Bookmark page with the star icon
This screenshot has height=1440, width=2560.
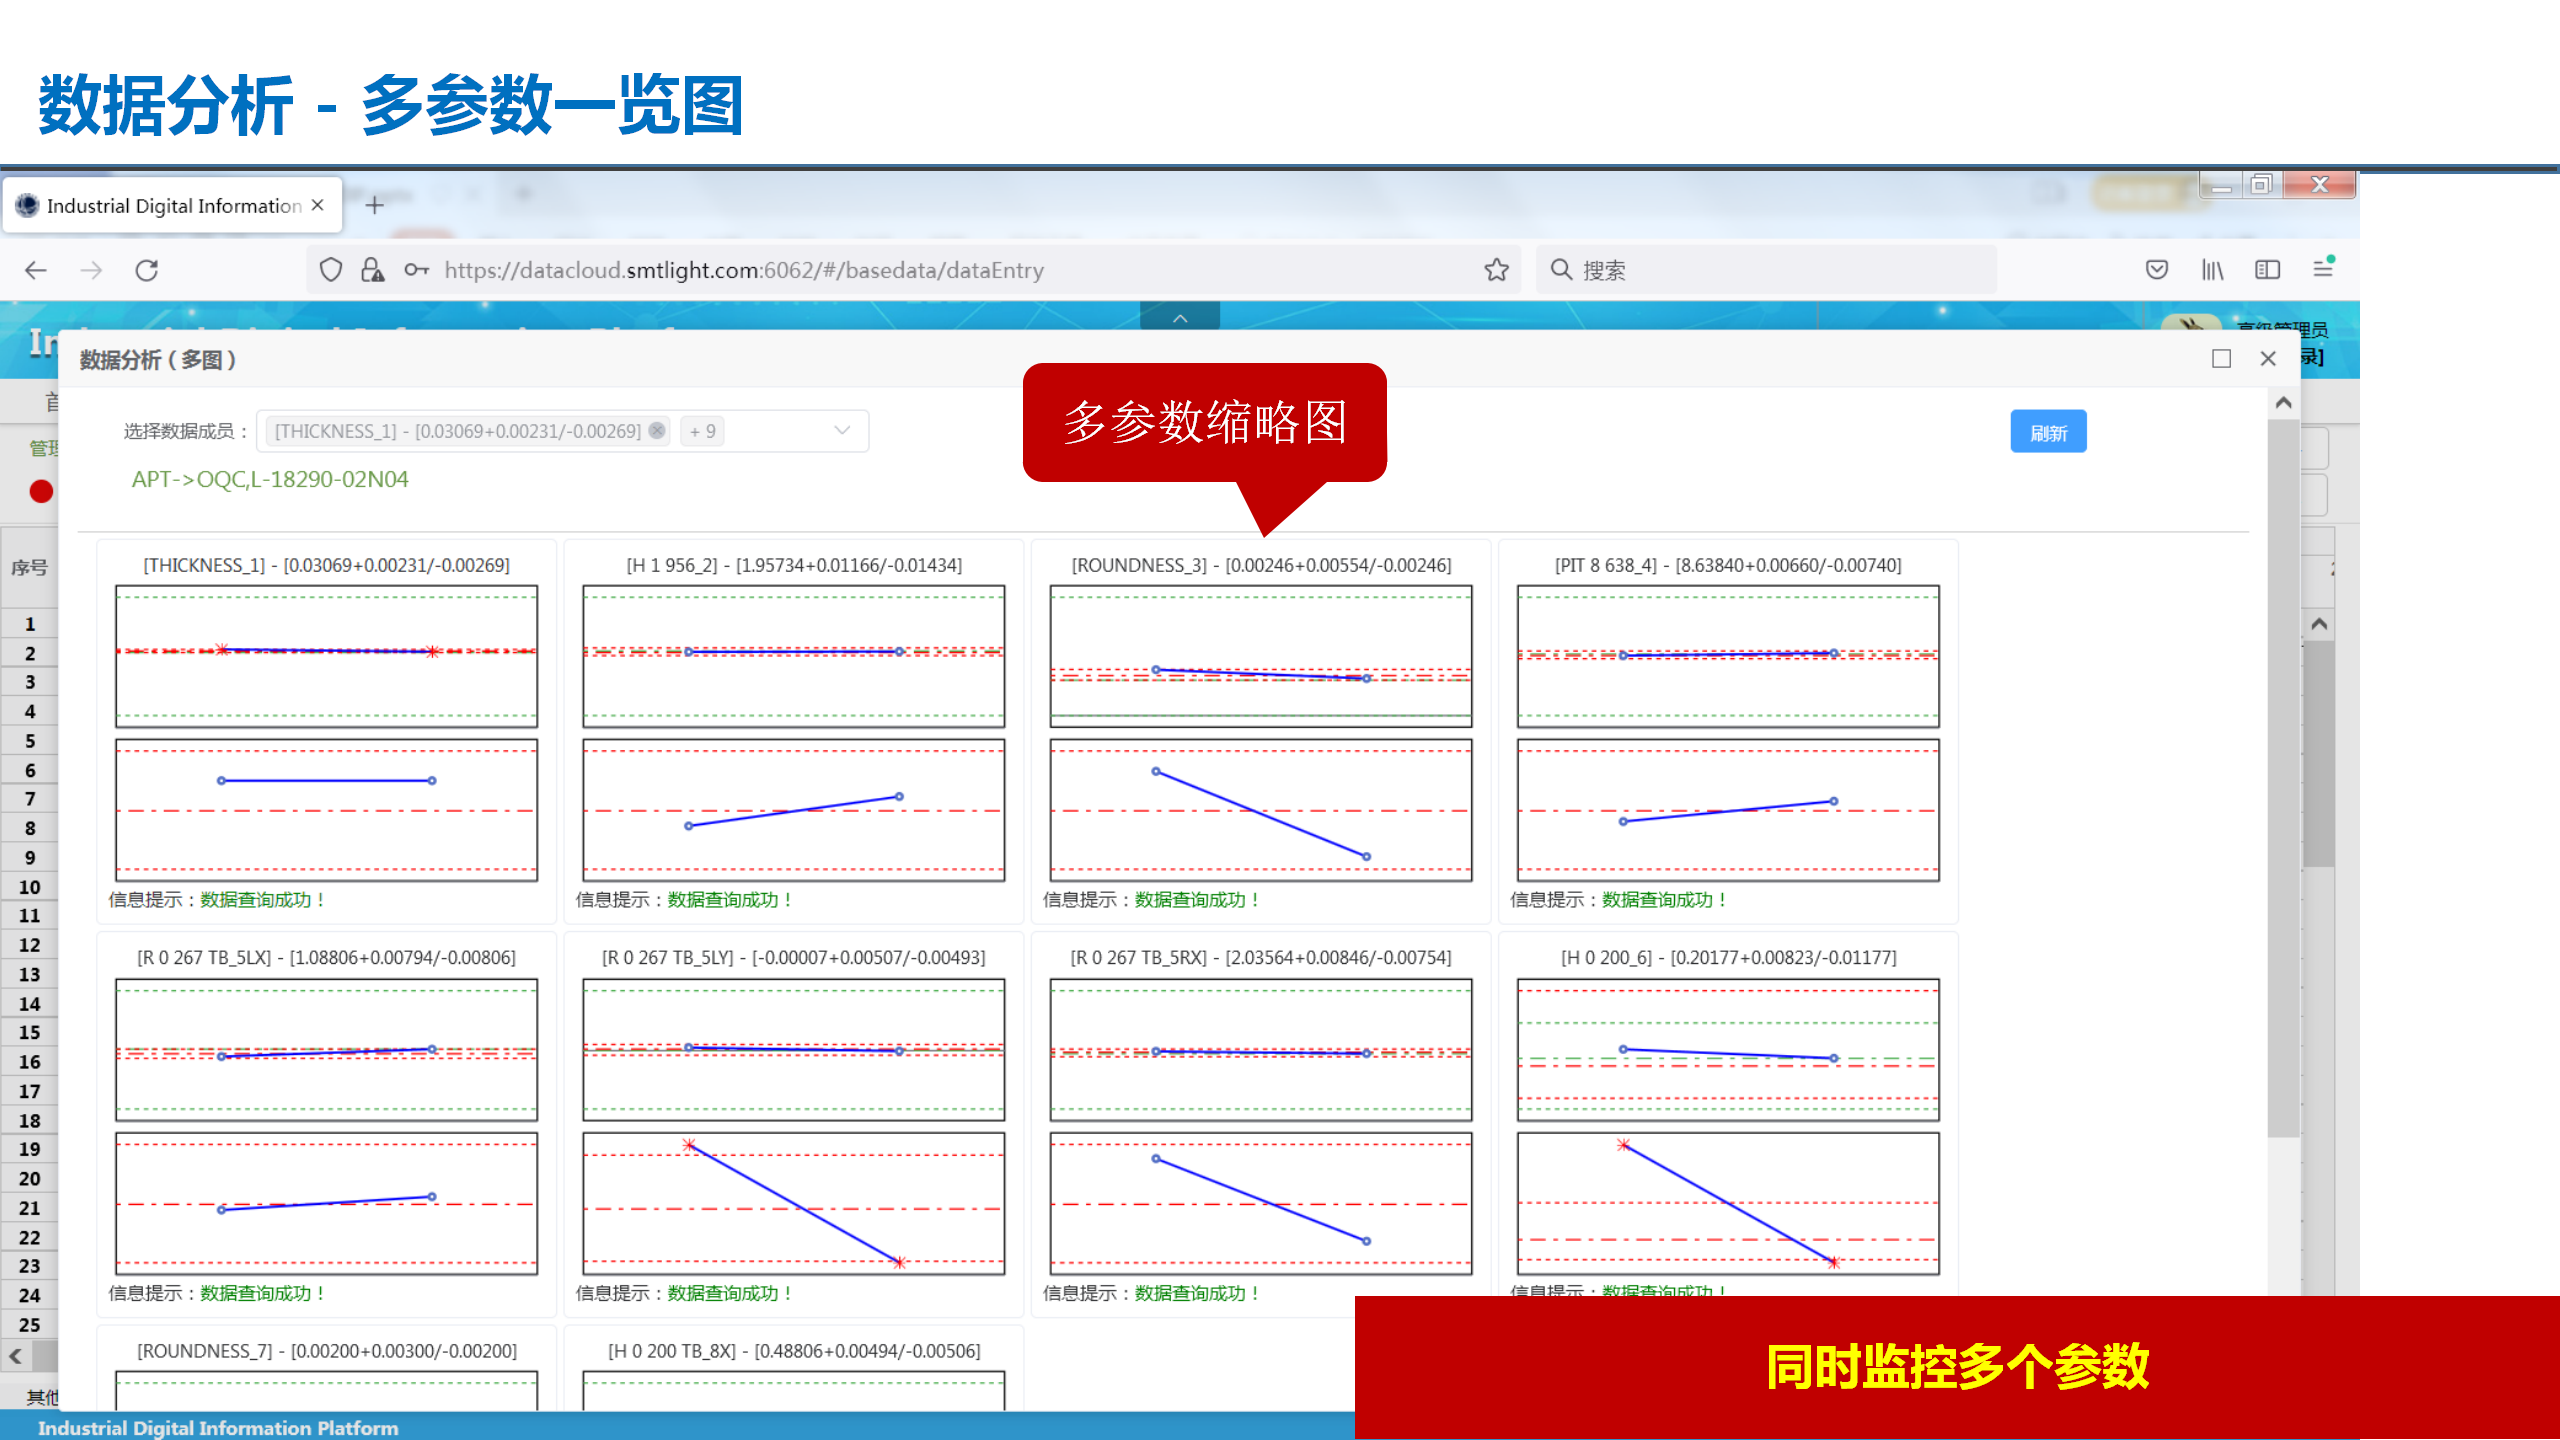(x=1496, y=270)
